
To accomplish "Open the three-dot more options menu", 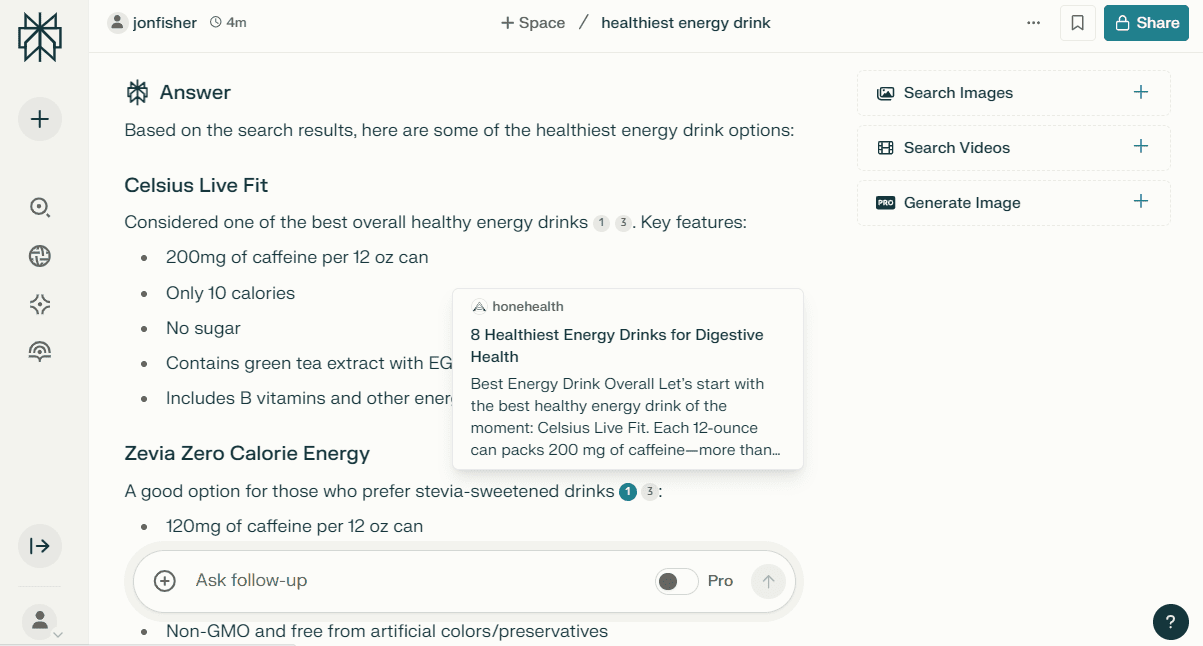I will pos(1034,23).
